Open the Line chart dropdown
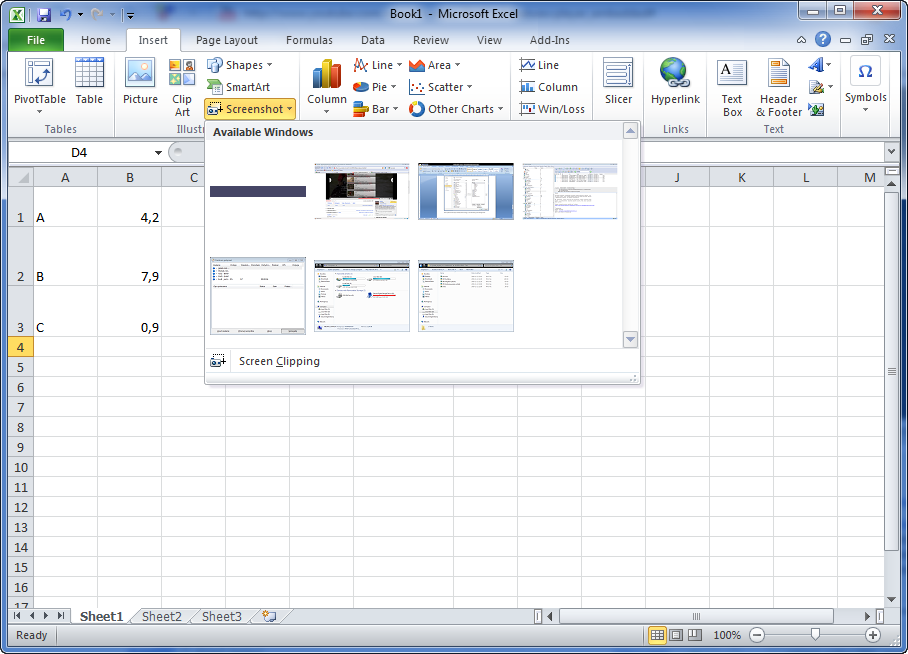Image resolution: width=908 pixels, height=654 pixels. (x=378, y=65)
